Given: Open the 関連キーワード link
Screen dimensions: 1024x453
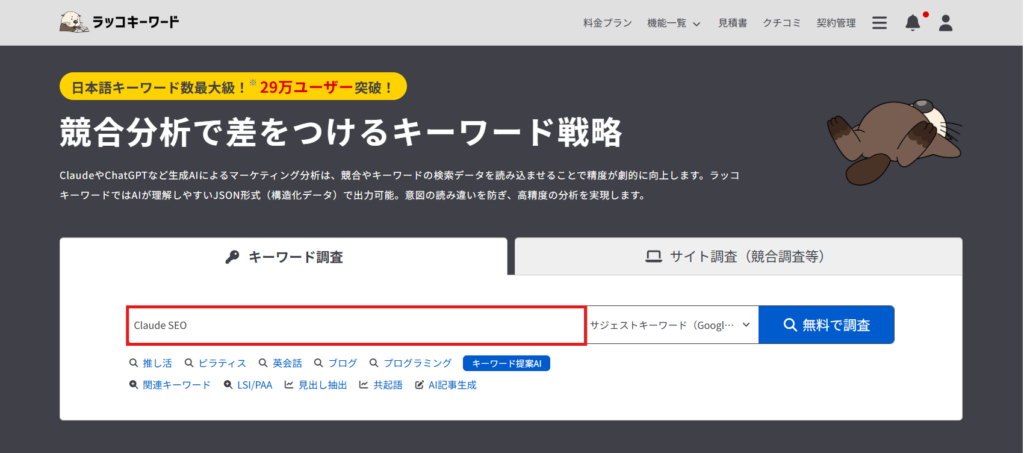Looking at the screenshot, I should click(x=170, y=385).
